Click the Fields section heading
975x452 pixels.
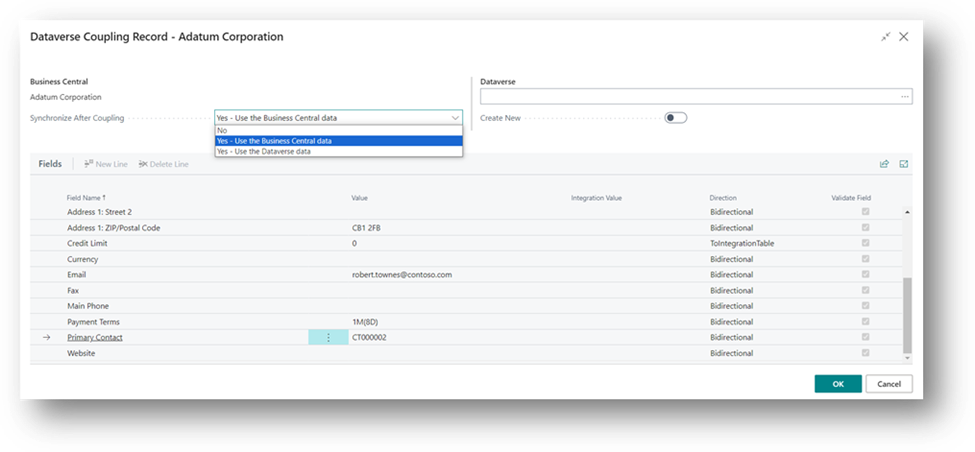50,164
